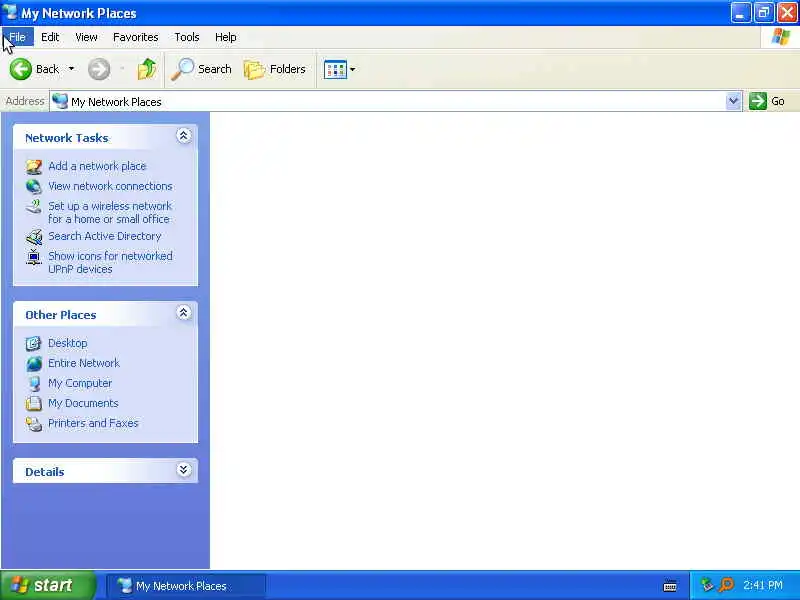Collapse the Network Tasks panel
Screen dimensions: 800x600
[184, 136]
